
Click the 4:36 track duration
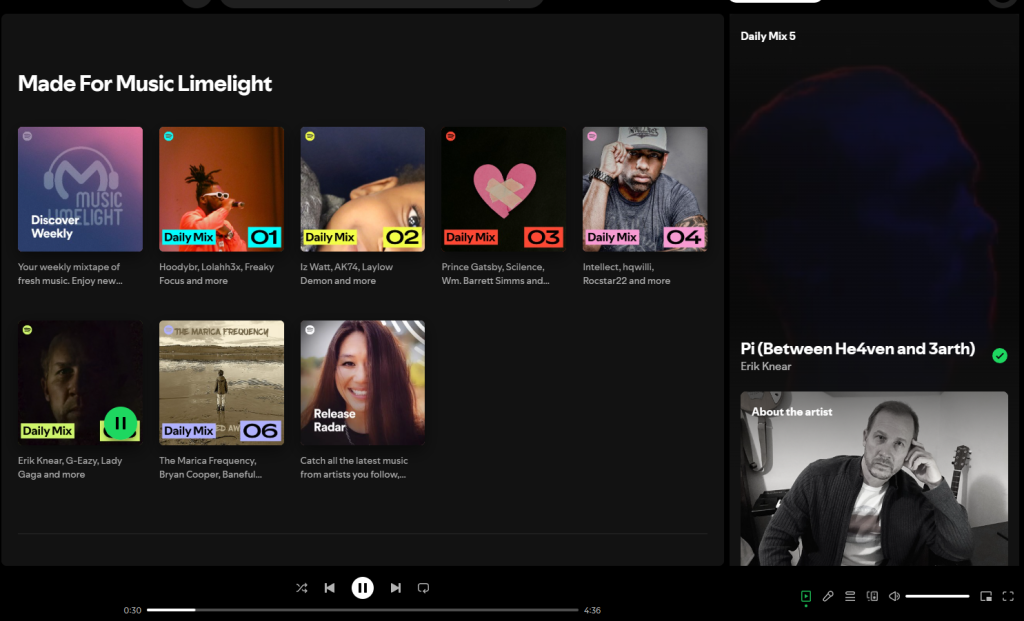coord(592,611)
